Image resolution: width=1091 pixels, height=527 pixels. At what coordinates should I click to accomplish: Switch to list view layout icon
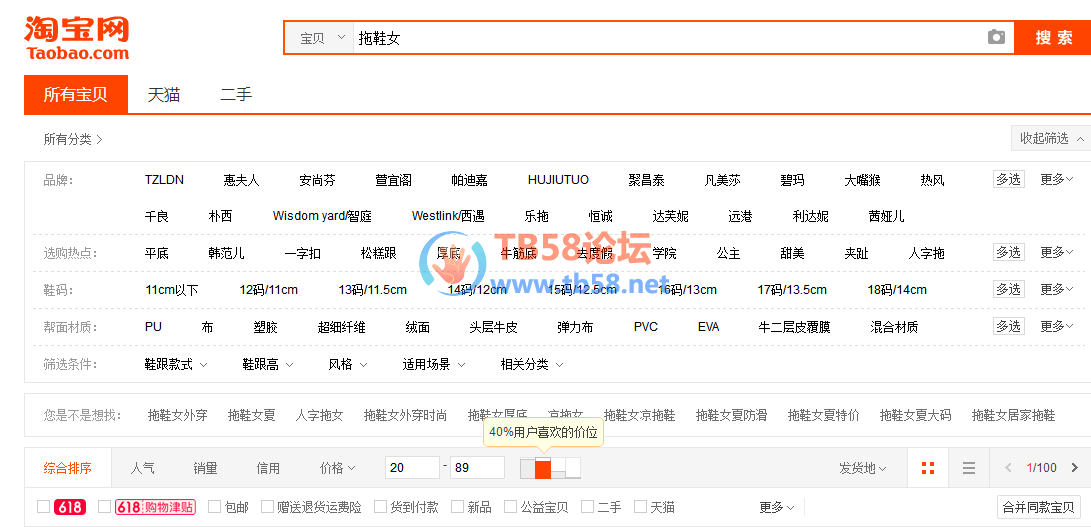[969, 468]
